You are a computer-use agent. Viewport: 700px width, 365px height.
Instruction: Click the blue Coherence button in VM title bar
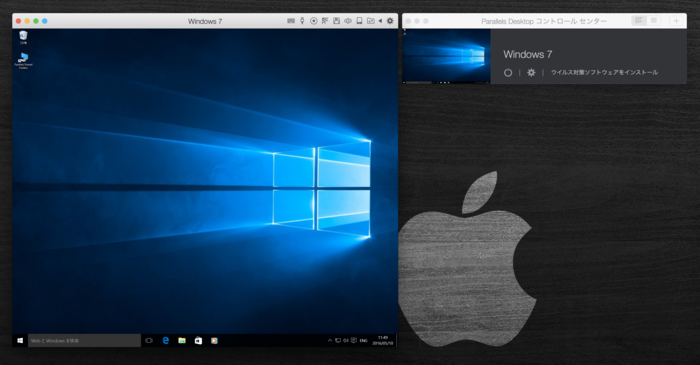tap(45, 21)
